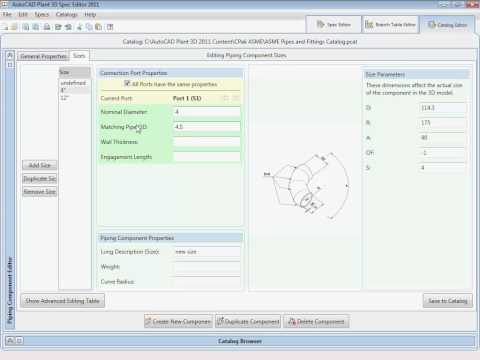The width and height of the screenshot is (480, 360).
Task: Click Show Advanced Editing Table
Action: coord(63,301)
